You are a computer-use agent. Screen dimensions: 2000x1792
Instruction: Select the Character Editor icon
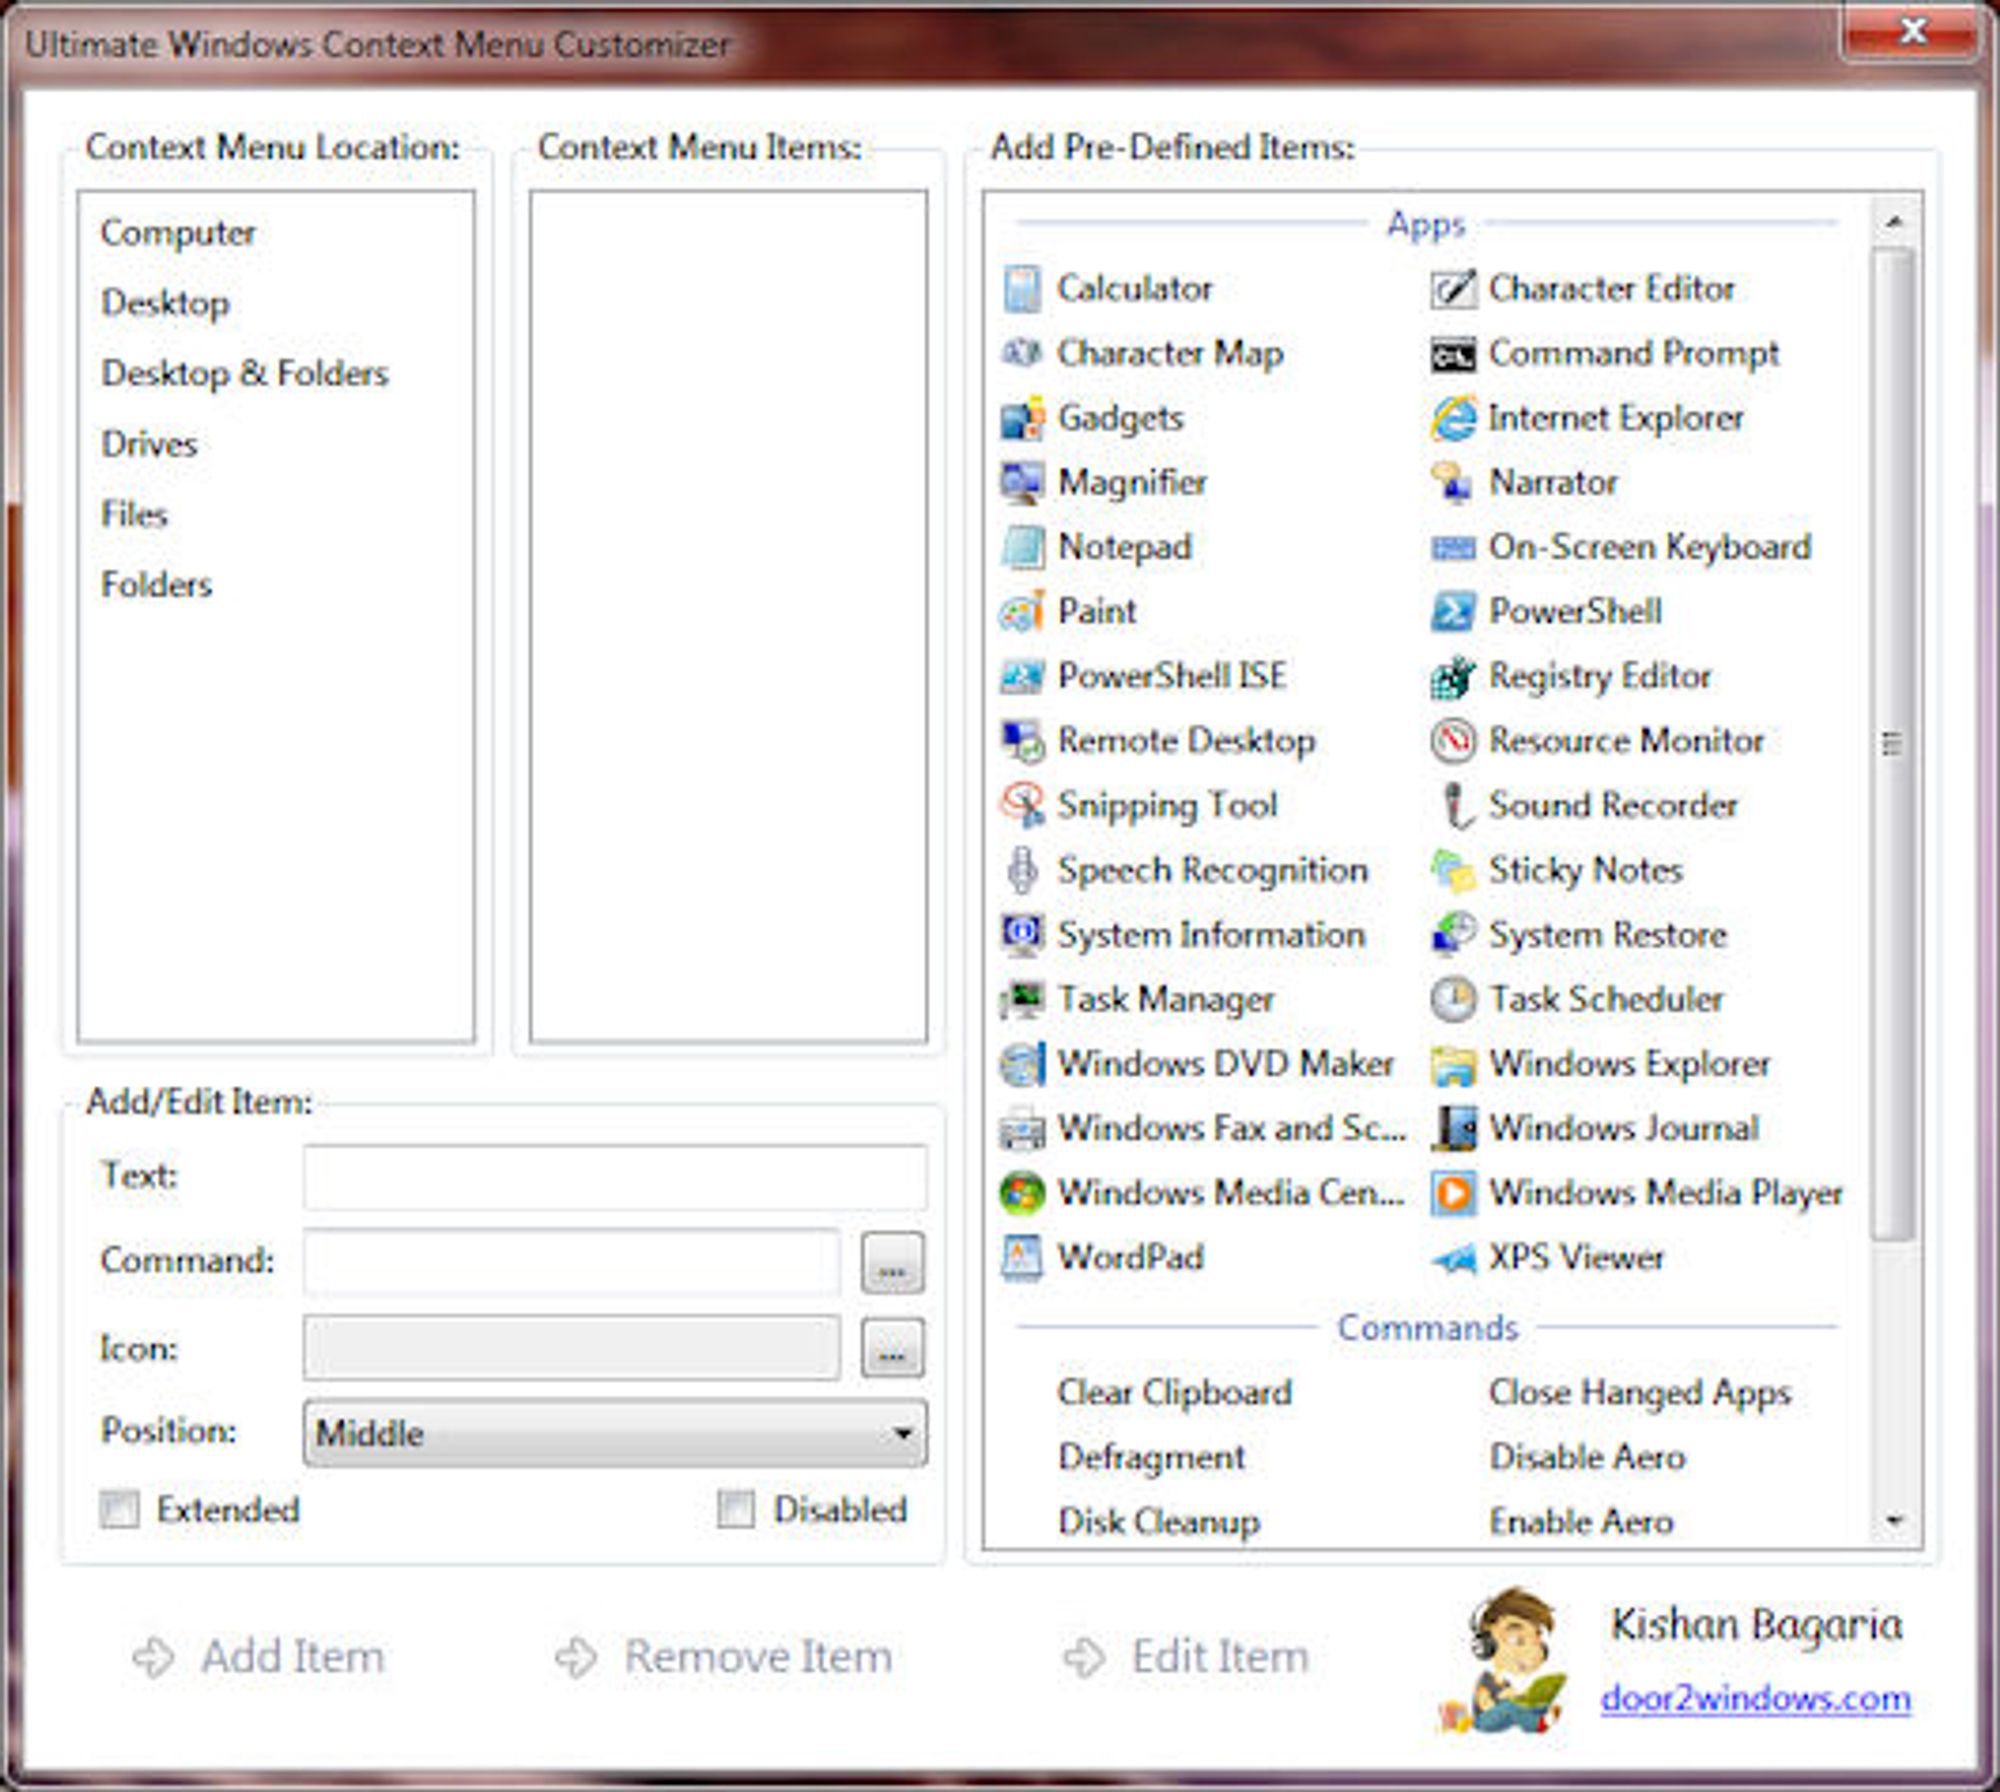coord(1453,289)
